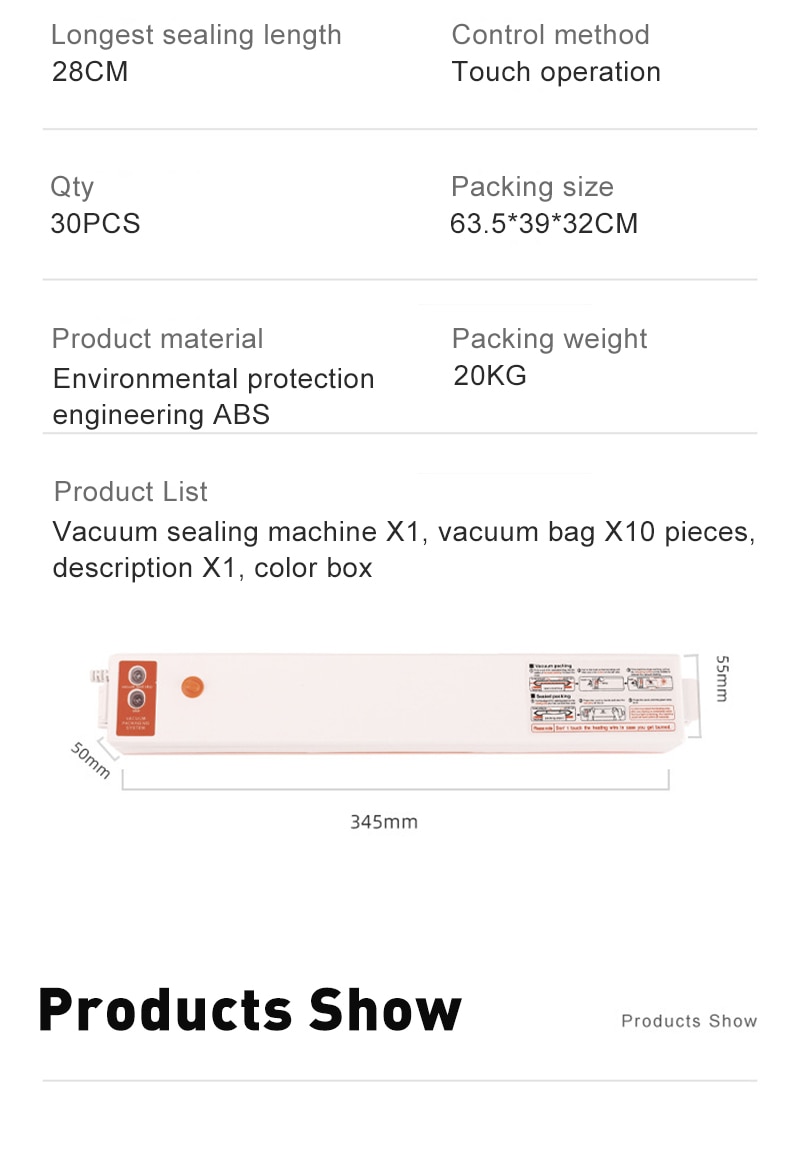Click the 345mm length dimension label
The width and height of the screenshot is (800, 1165).
point(384,822)
